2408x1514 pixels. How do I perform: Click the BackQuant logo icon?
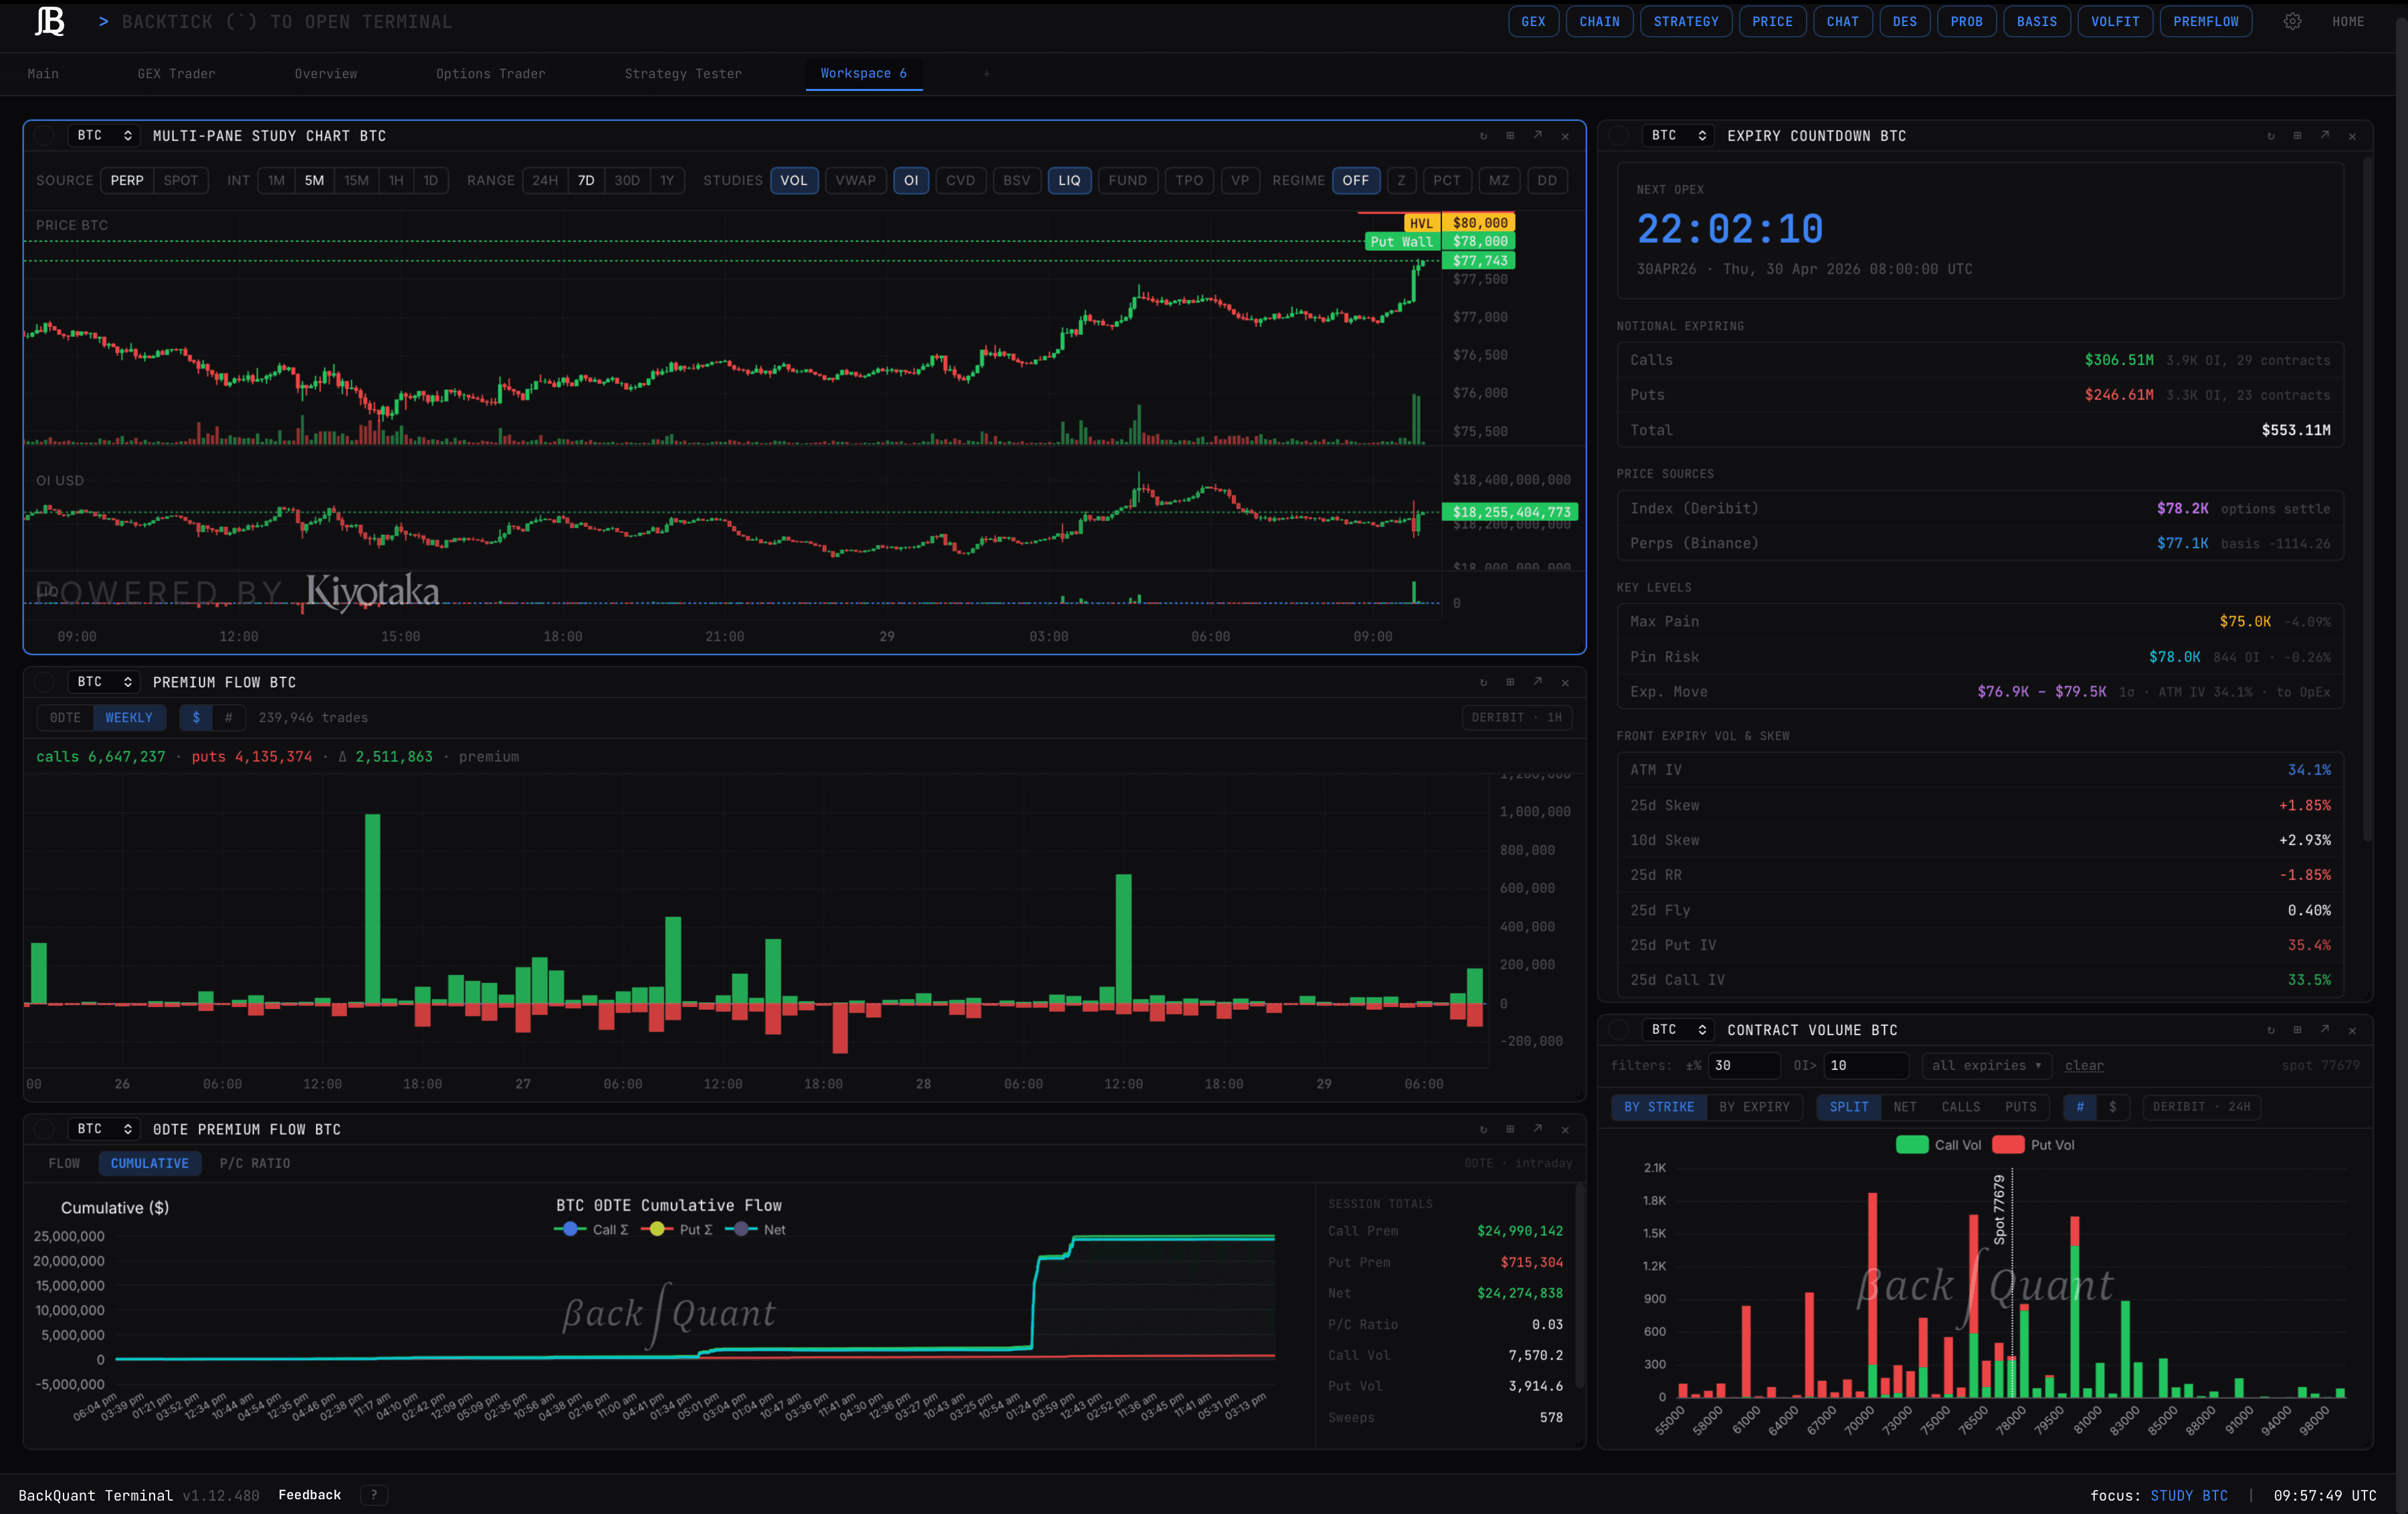(49, 21)
